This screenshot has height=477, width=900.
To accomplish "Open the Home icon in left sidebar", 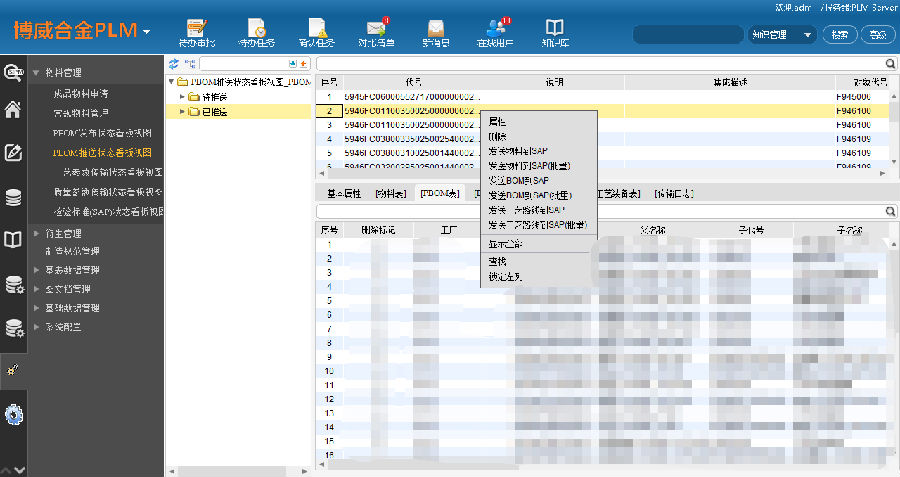I will click(13, 110).
